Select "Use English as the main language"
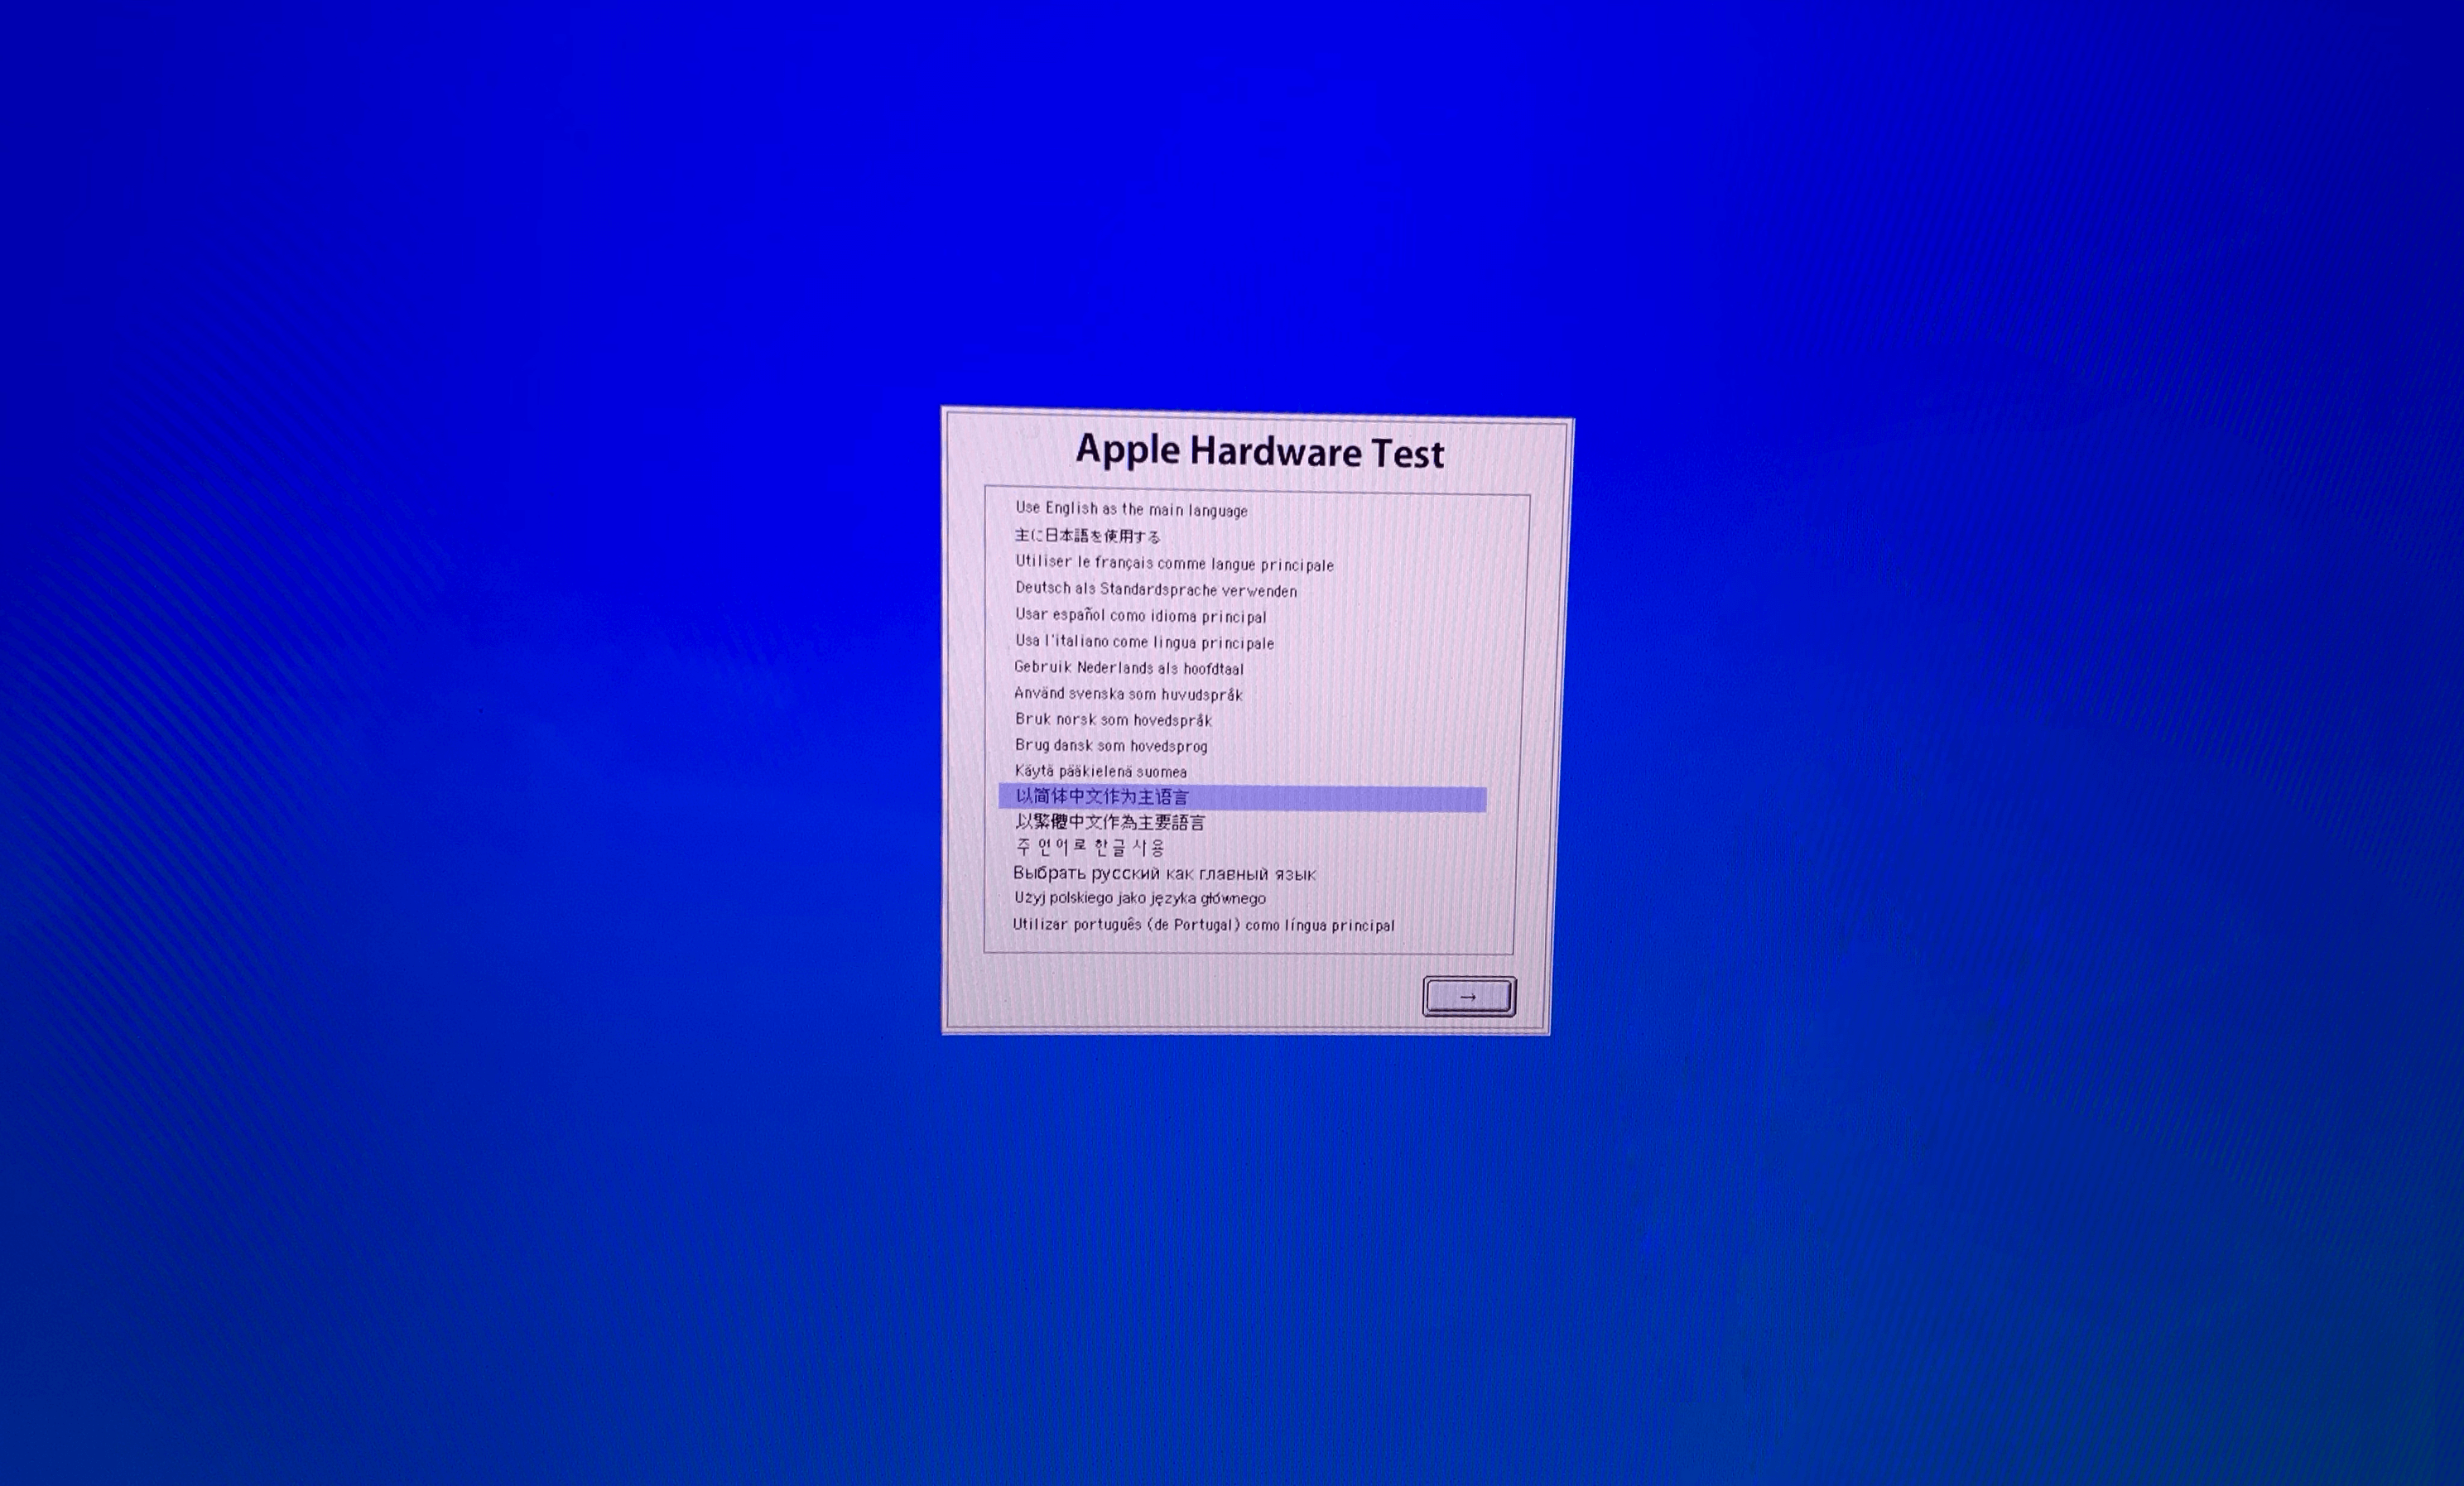2464x1486 pixels. coord(1131,509)
